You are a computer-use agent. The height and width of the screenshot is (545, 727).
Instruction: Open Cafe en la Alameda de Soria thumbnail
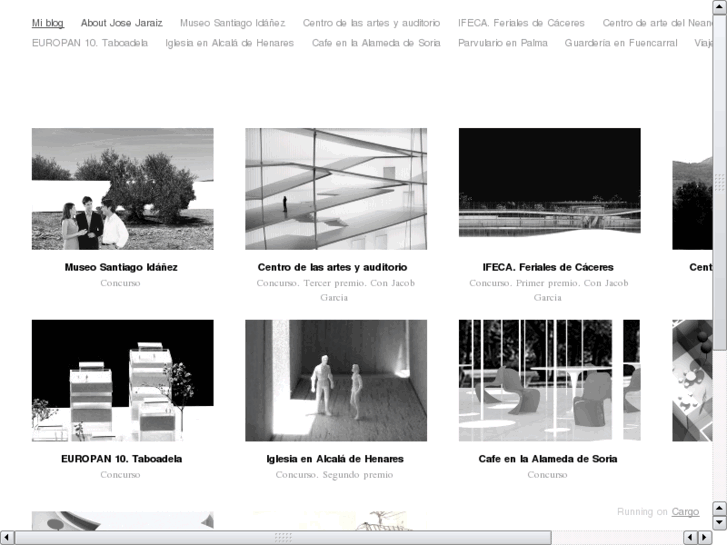click(x=549, y=380)
